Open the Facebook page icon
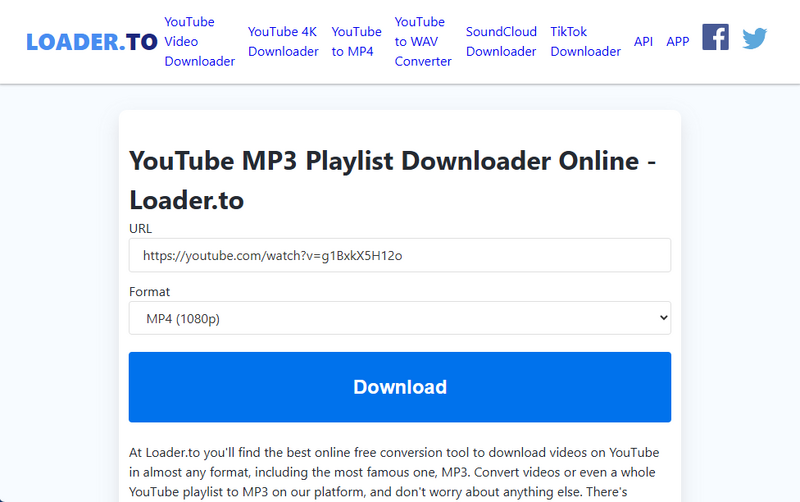The width and height of the screenshot is (800, 502). (715, 38)
